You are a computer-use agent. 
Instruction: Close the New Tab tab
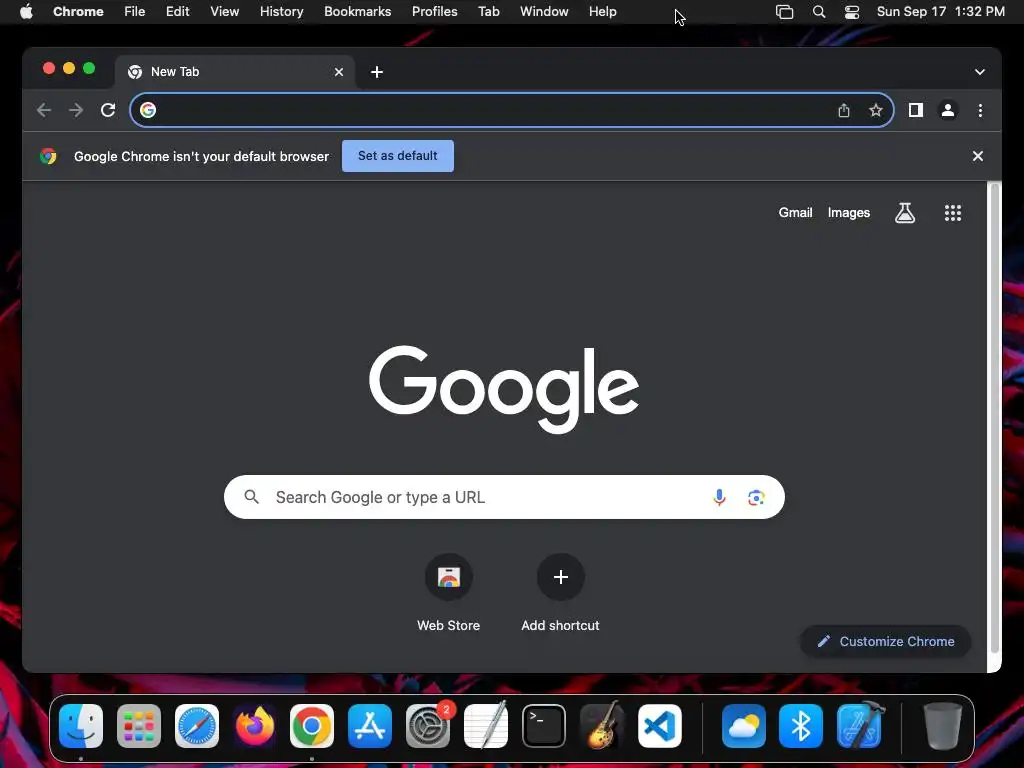338,72
